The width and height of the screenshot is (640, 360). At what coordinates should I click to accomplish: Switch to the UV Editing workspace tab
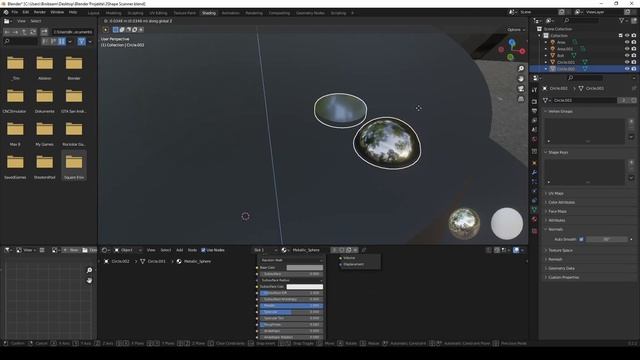pyautogui.click(x=158, y=13)
